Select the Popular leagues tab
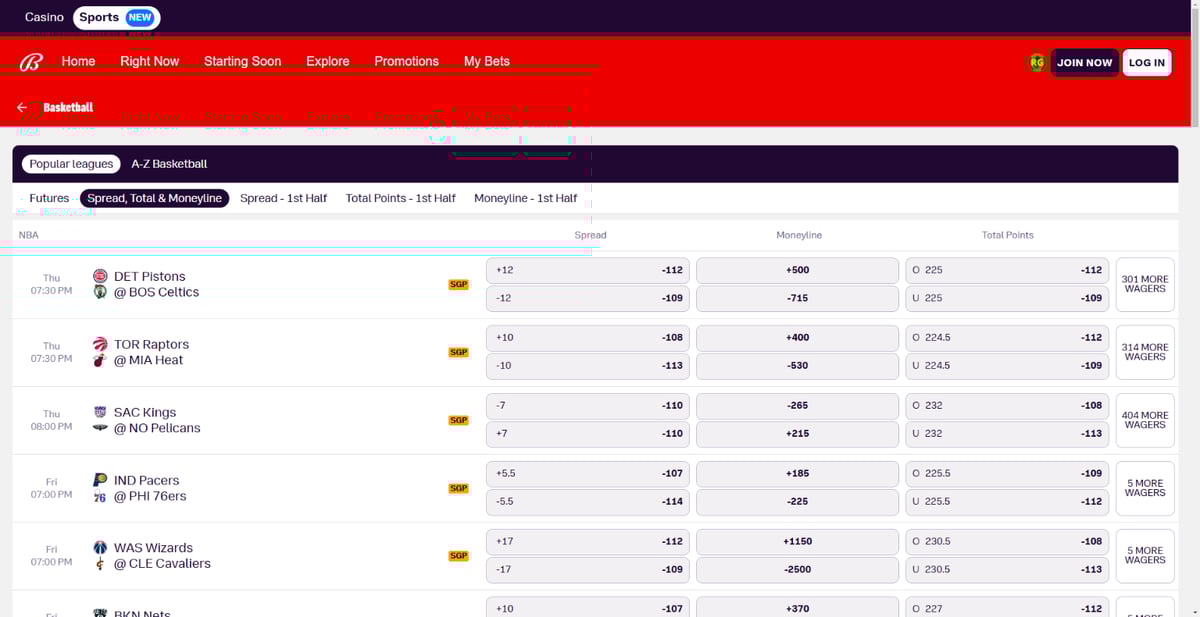The image size is (1200, 617). pos(71,164)
